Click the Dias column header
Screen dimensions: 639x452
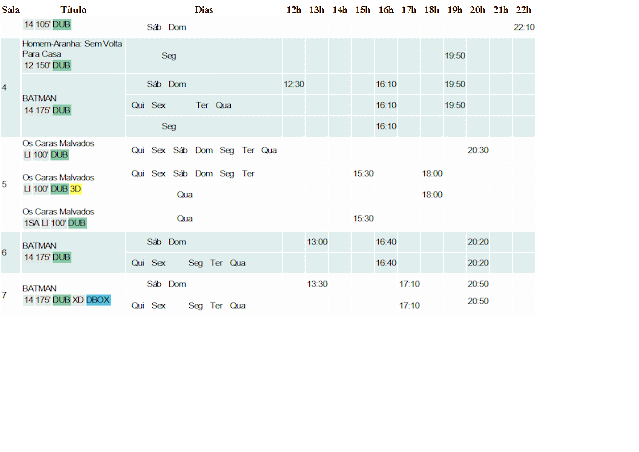point(204,10)
